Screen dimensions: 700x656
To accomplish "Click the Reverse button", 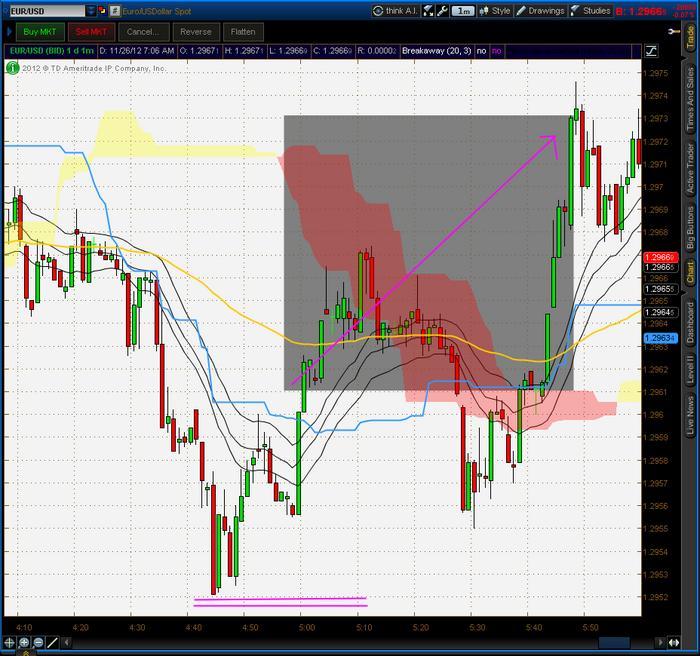I will [x=196, y=32].
